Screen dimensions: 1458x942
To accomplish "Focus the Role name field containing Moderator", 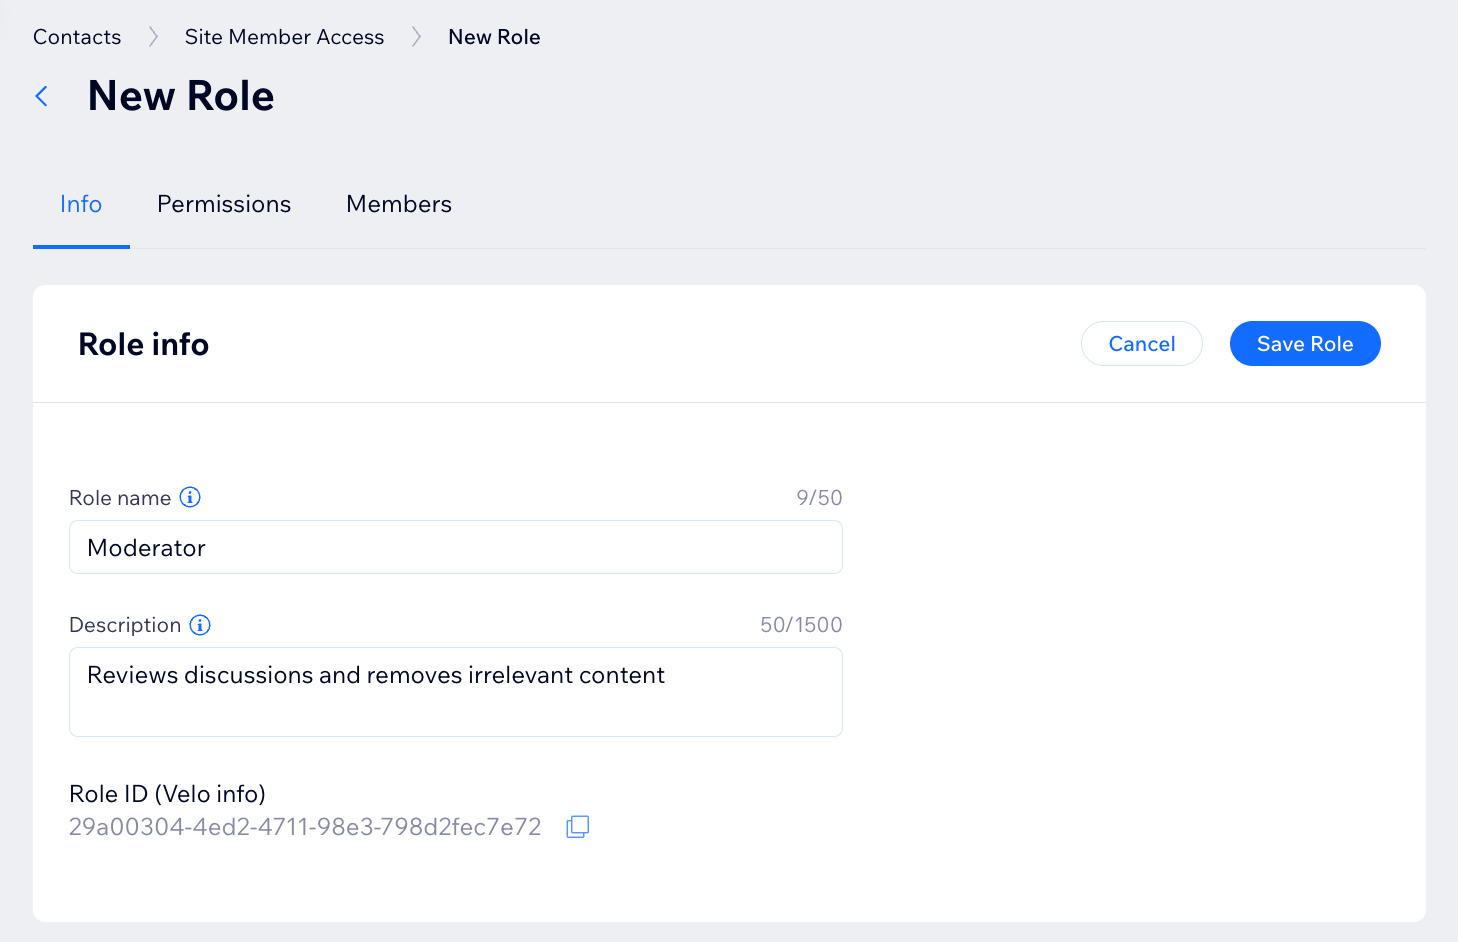I will pos(455,548).
